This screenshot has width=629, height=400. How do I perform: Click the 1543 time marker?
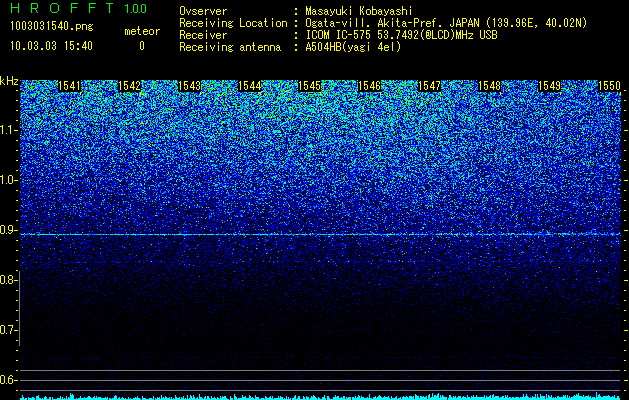(189, 86)
